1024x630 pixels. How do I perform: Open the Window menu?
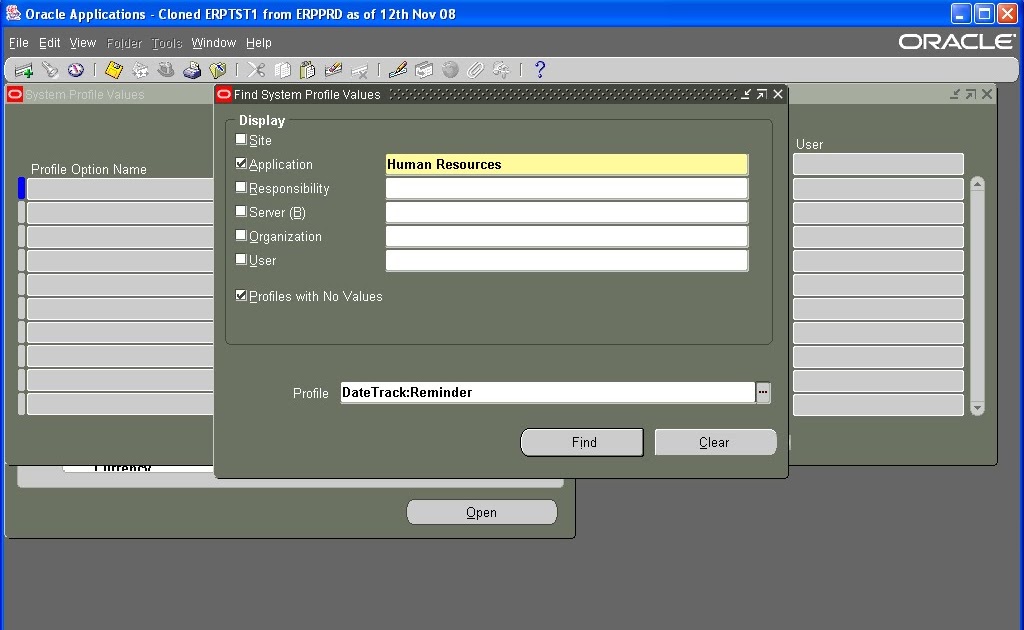click(x=214, y=43)
